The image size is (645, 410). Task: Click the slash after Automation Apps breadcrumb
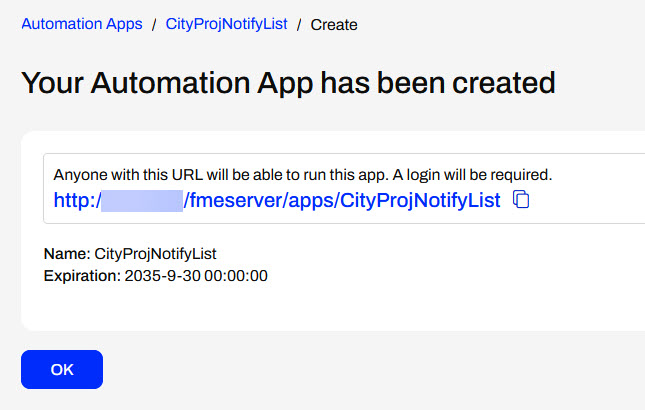(154, 24)
